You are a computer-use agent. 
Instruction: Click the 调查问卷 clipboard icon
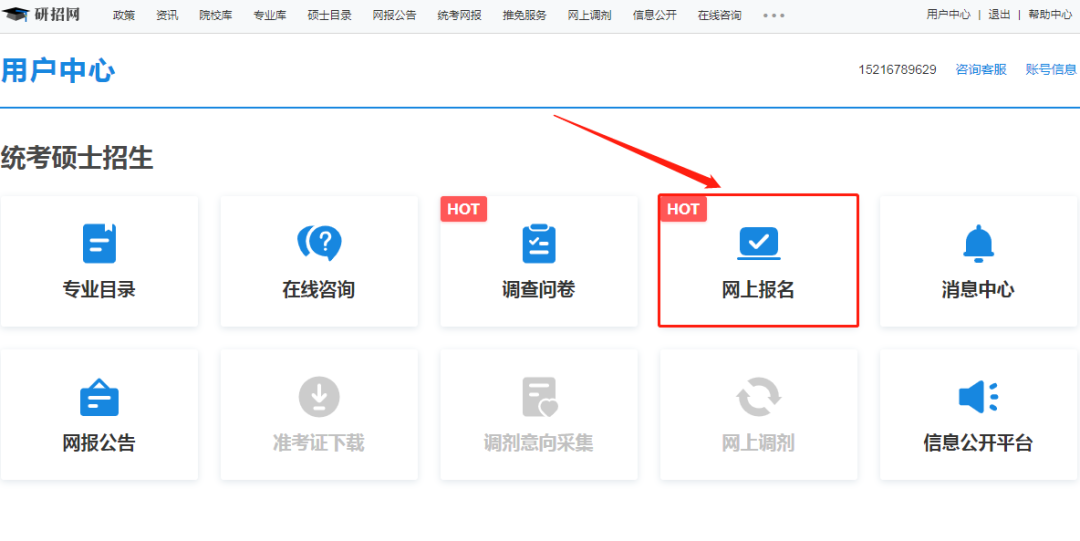tap(539, 243)
